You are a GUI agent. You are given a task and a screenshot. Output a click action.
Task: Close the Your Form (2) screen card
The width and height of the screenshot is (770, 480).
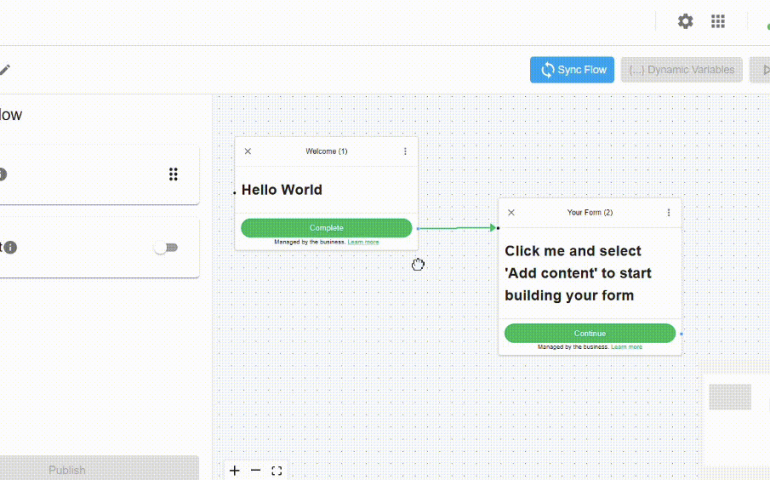tap(511, 213)
